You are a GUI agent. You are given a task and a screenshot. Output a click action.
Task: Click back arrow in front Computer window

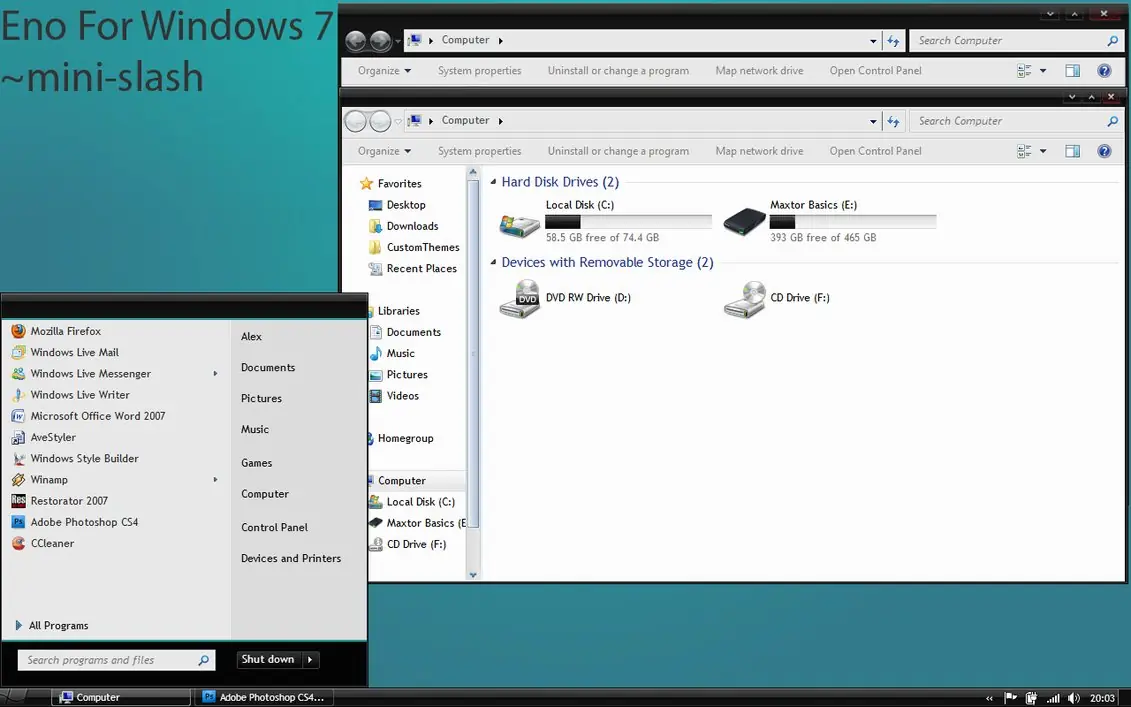click(356, 121)
